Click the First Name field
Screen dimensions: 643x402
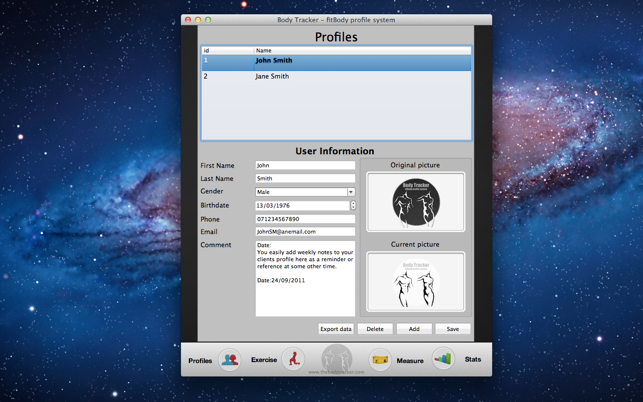coord(305,165)
